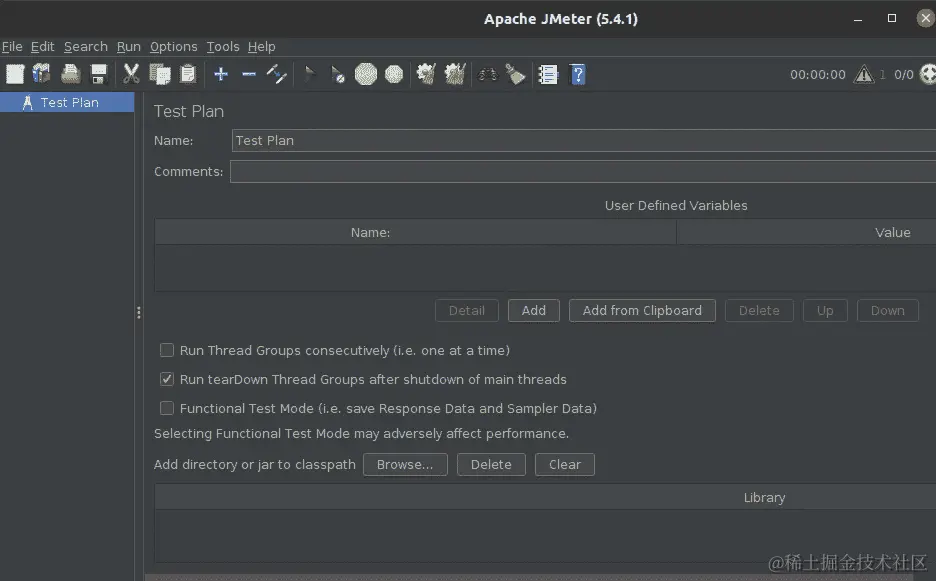The width and height of the screenshot is (936, 581).
Task: Collapse all tree nodes with minus icon
Action: pyautogui.click(x=248, y=74)
